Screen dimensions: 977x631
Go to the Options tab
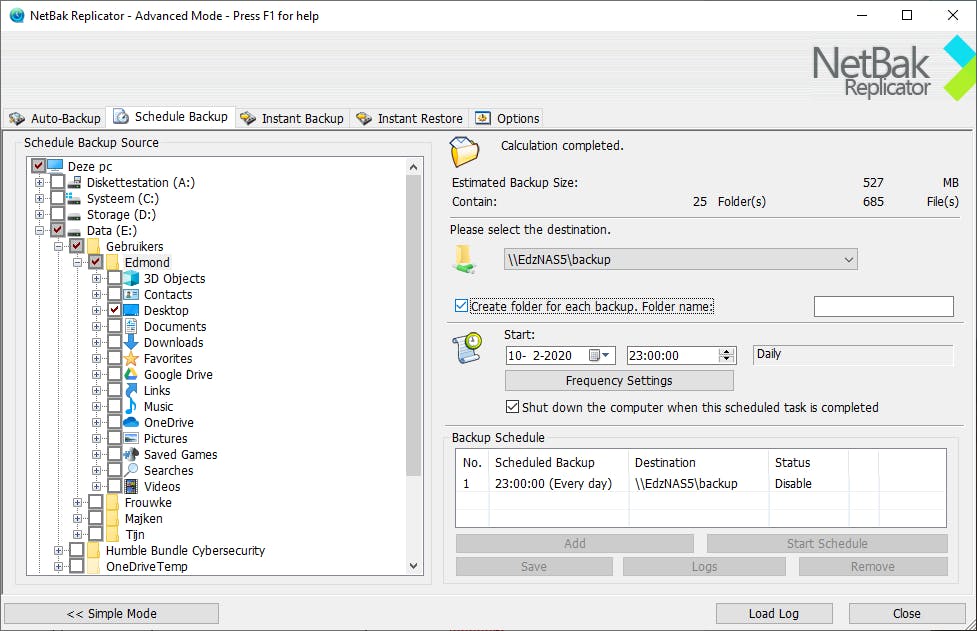[507, 118]
